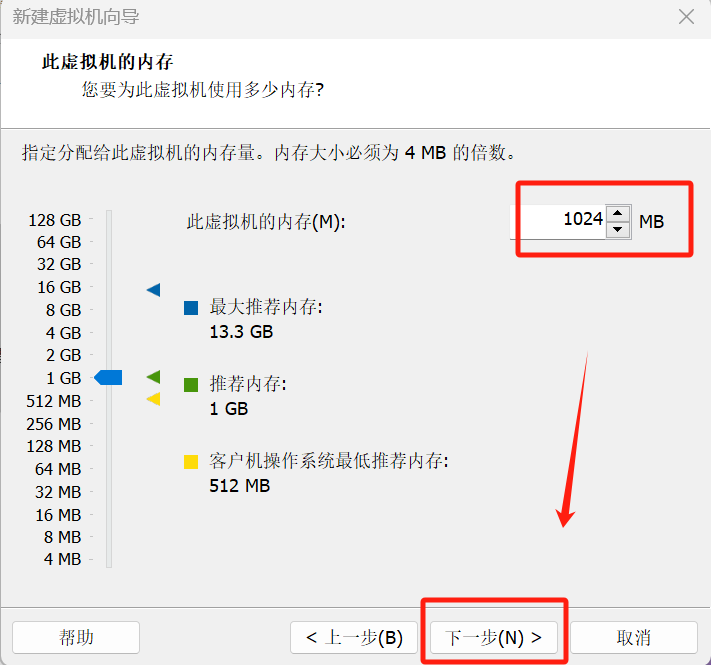
Task: Click the blue maximum recommended memory marker
Action: (x=153, y=290)
